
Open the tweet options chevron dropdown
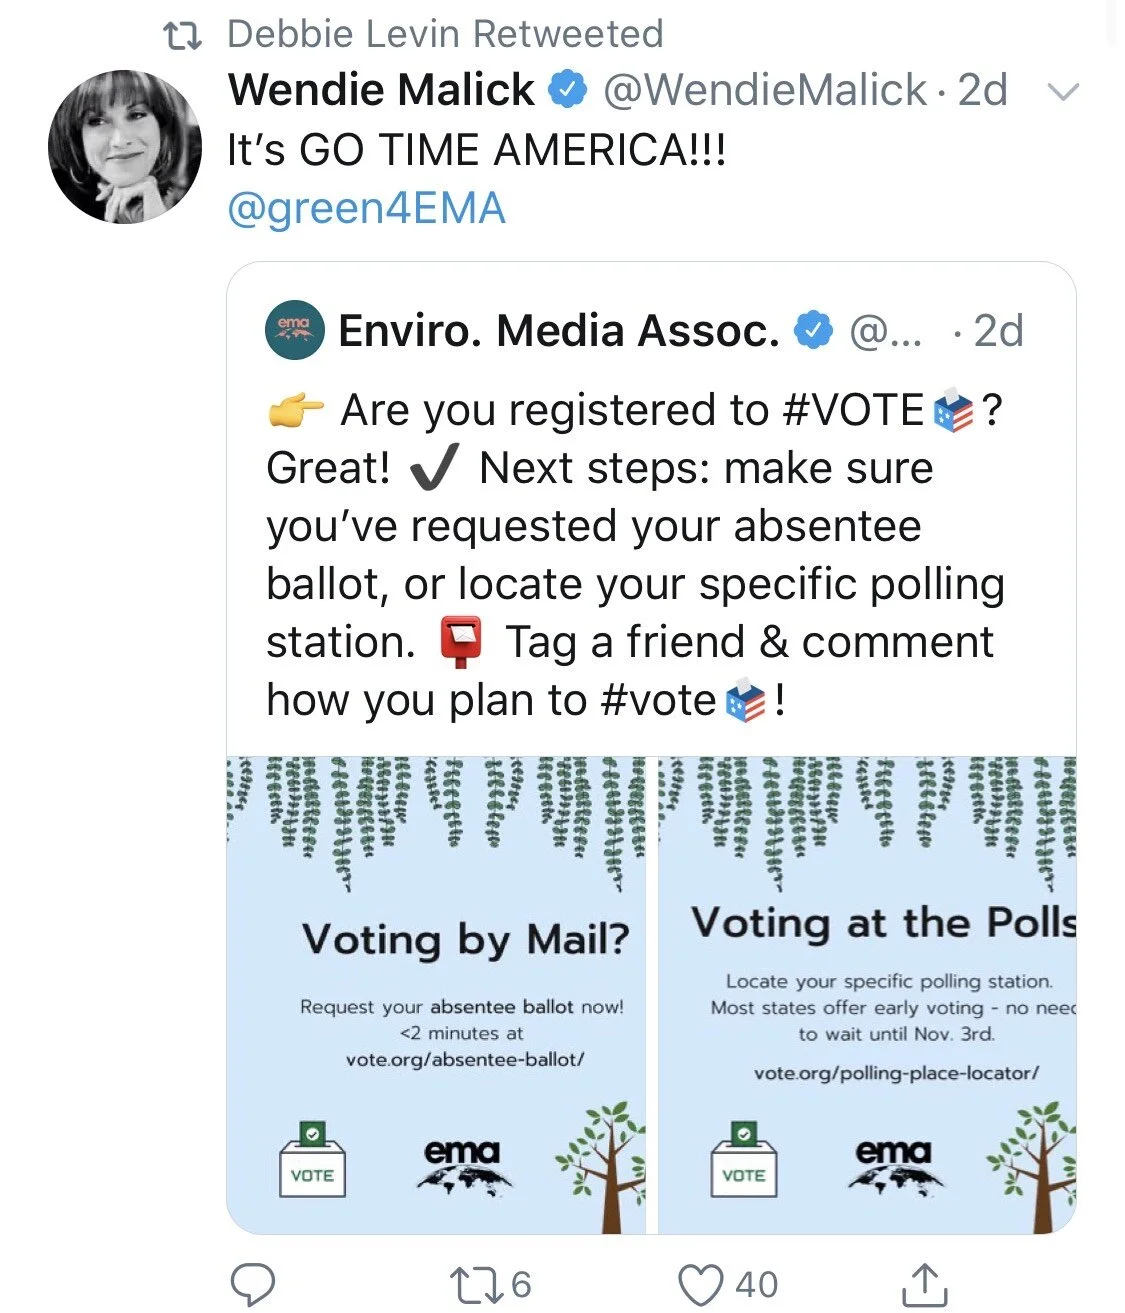pos(1062,92)
